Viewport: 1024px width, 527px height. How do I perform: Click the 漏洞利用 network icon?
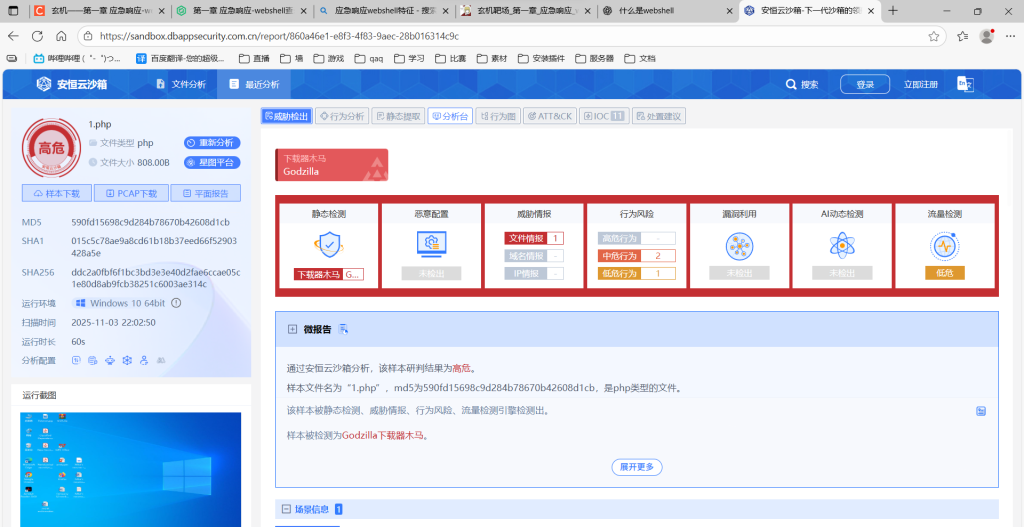739,244
